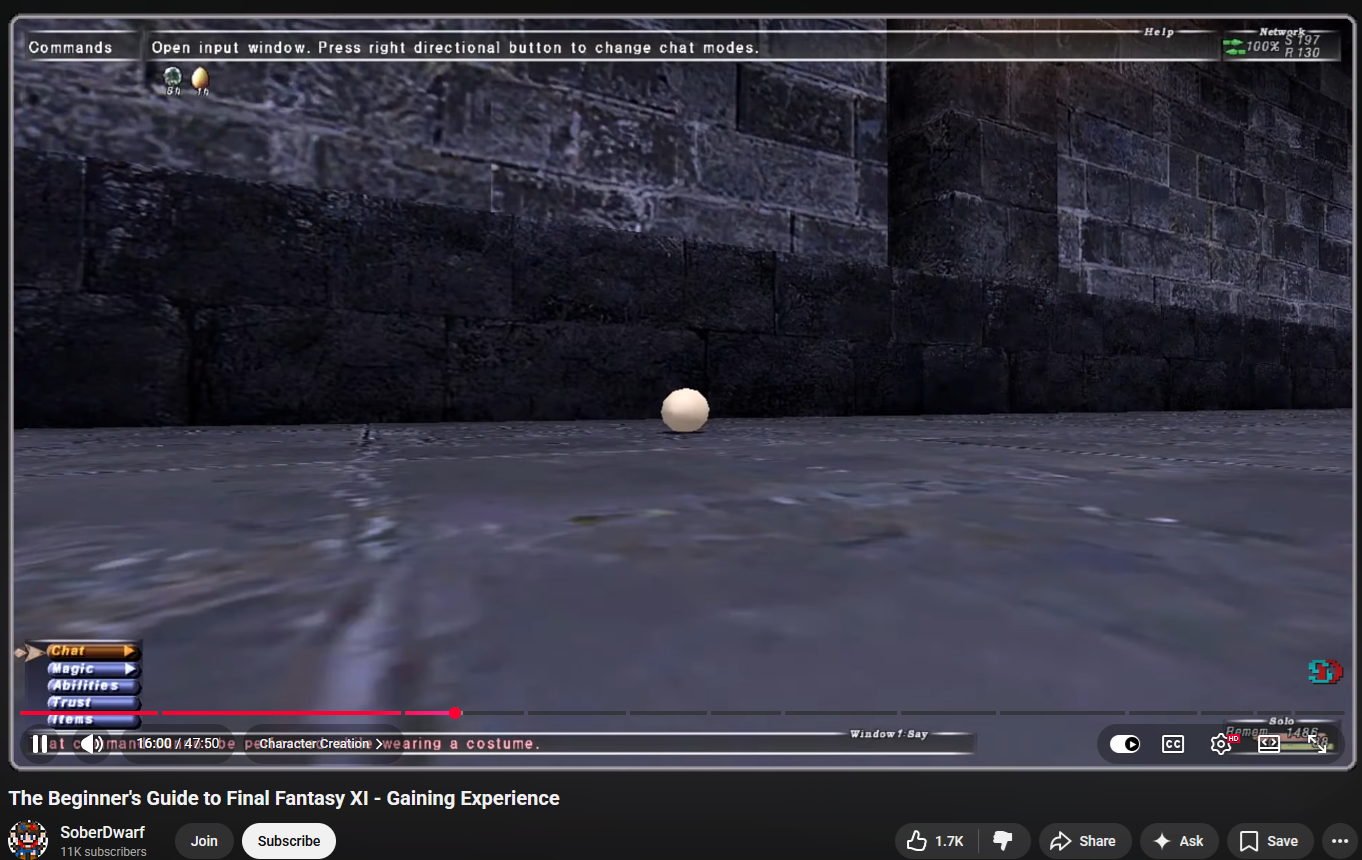Viewport: 1362px width, 860px height.
Task: Click the green network signal arrows icon
Action: click(1234, 46)
